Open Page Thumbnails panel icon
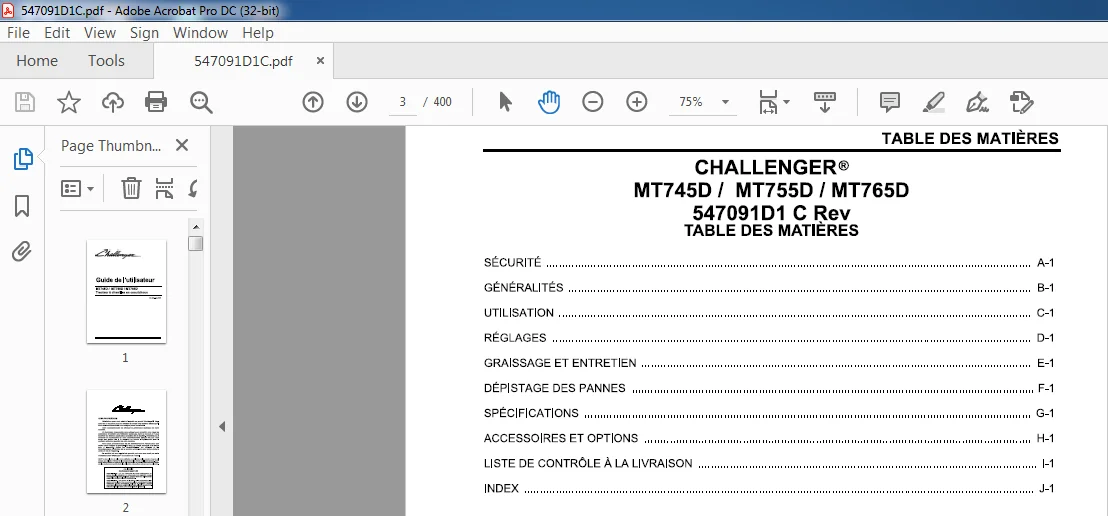This screenshot has width=1108, height=516. 23,159
